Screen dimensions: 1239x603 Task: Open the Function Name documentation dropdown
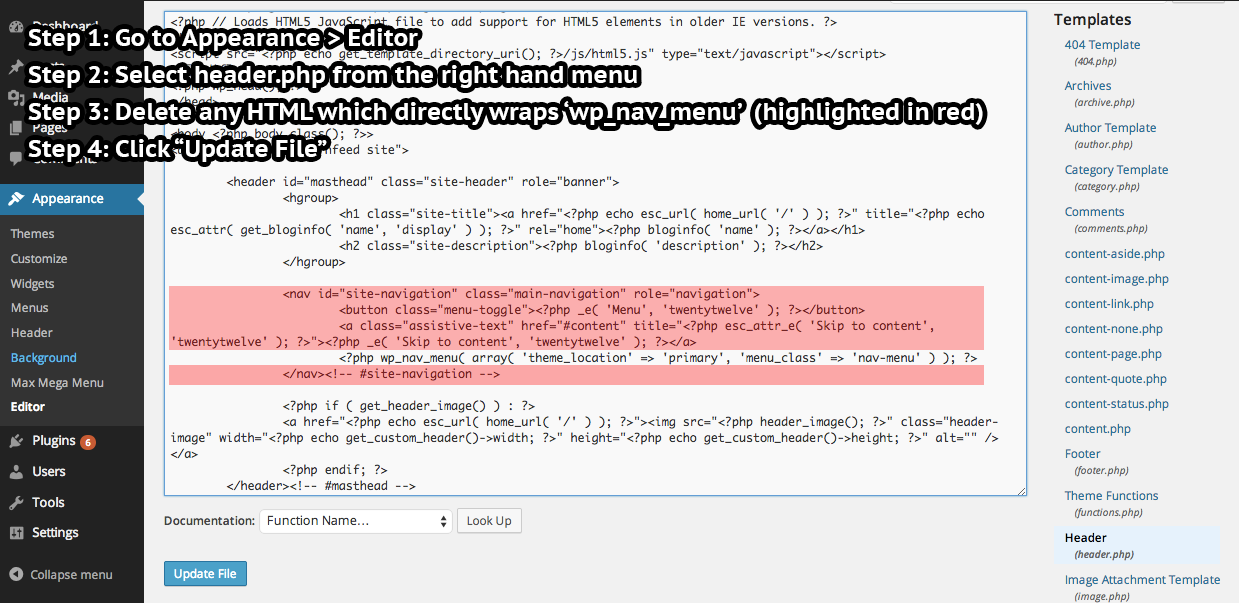click(356, 521)
